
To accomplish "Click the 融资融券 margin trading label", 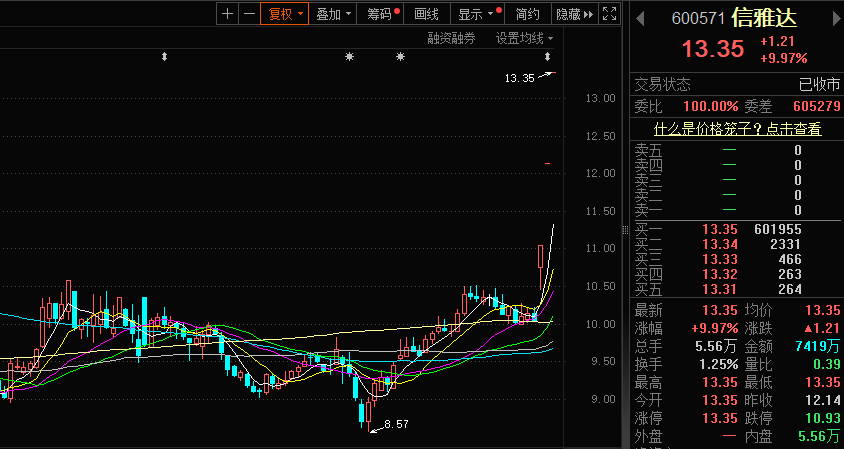I will click(x=451, y=38).
